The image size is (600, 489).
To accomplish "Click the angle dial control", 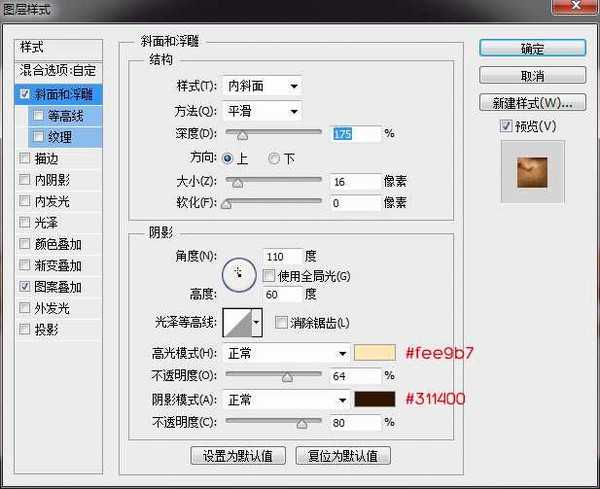I will (x=241, y=272).
